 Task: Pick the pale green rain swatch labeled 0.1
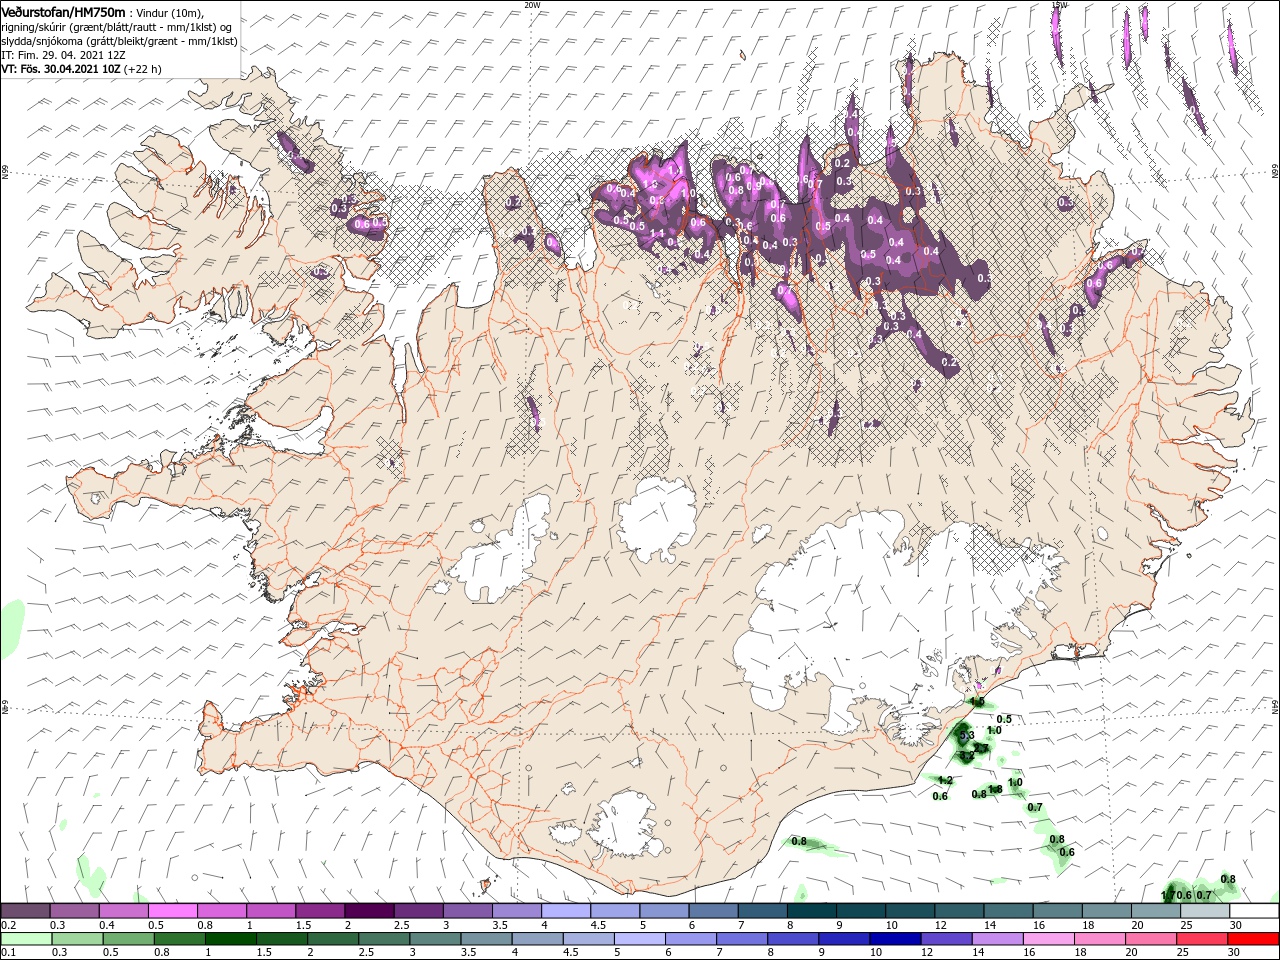pos(25,939)
